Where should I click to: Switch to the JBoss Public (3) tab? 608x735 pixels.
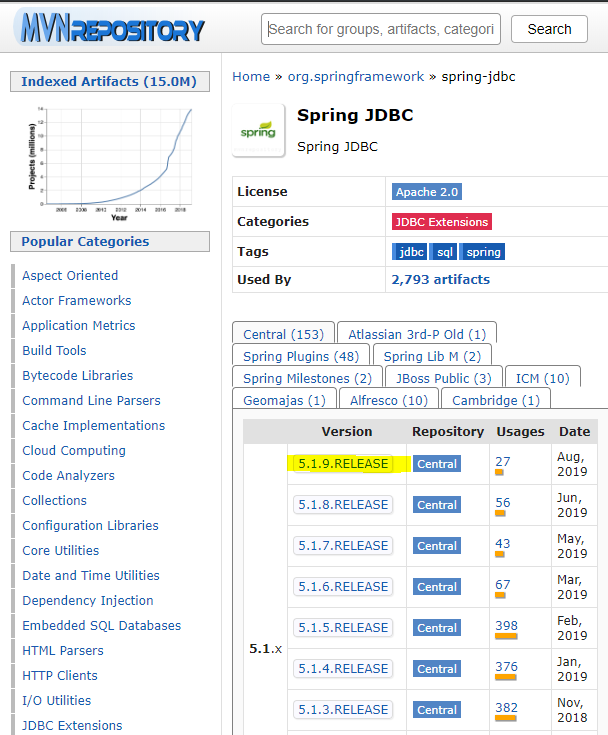[x=443, y=378]
